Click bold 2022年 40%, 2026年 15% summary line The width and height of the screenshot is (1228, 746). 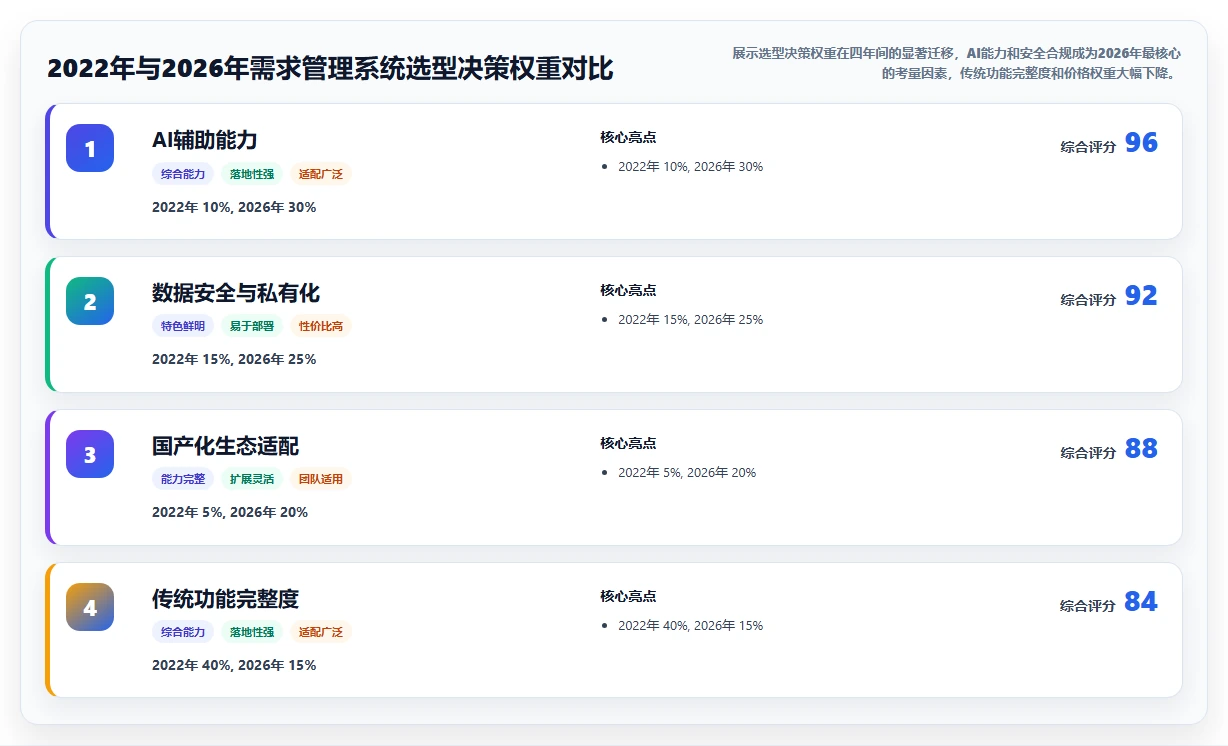[234, 665]
